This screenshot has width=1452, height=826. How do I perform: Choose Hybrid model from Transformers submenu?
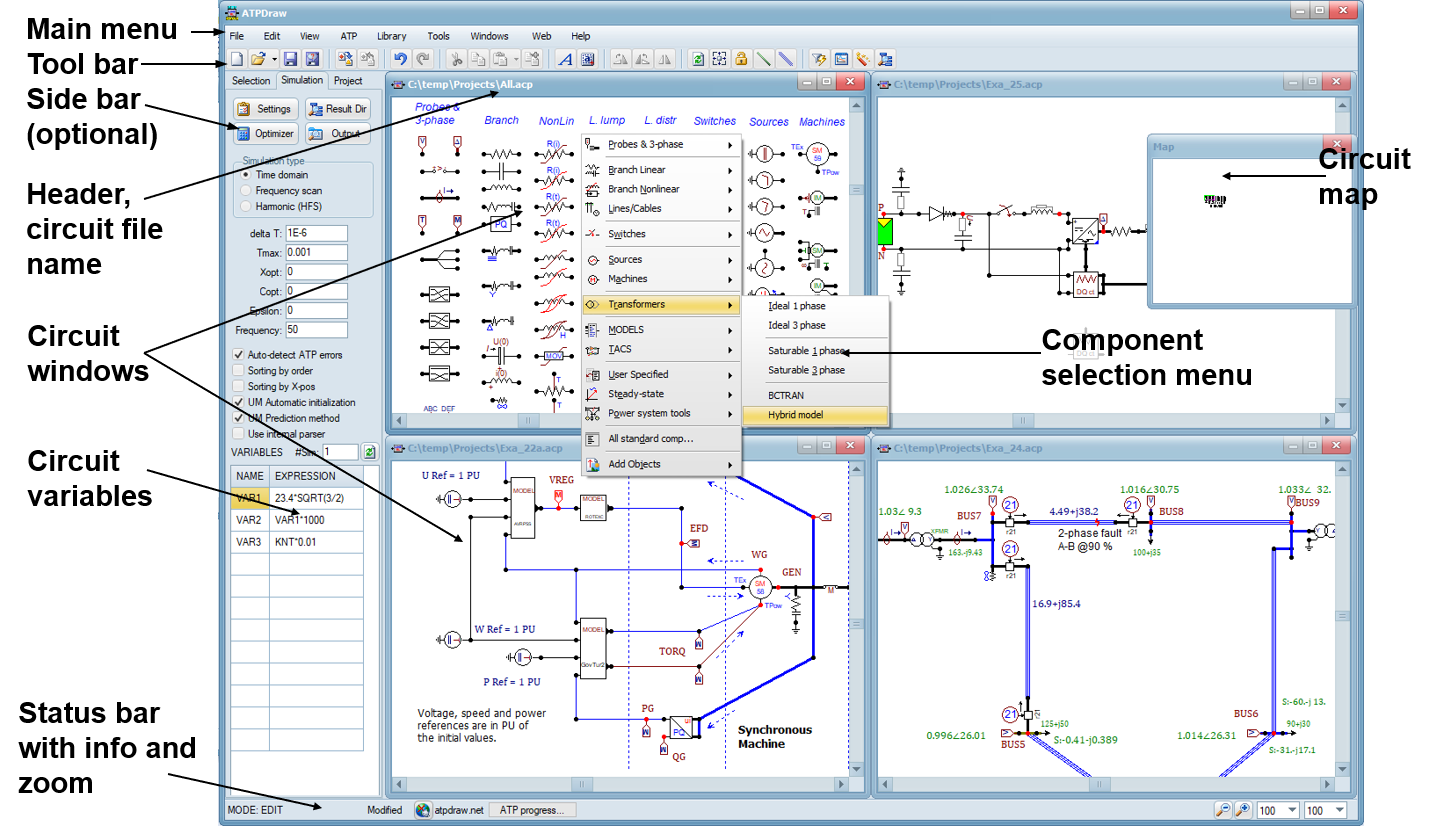coord(814,414)
